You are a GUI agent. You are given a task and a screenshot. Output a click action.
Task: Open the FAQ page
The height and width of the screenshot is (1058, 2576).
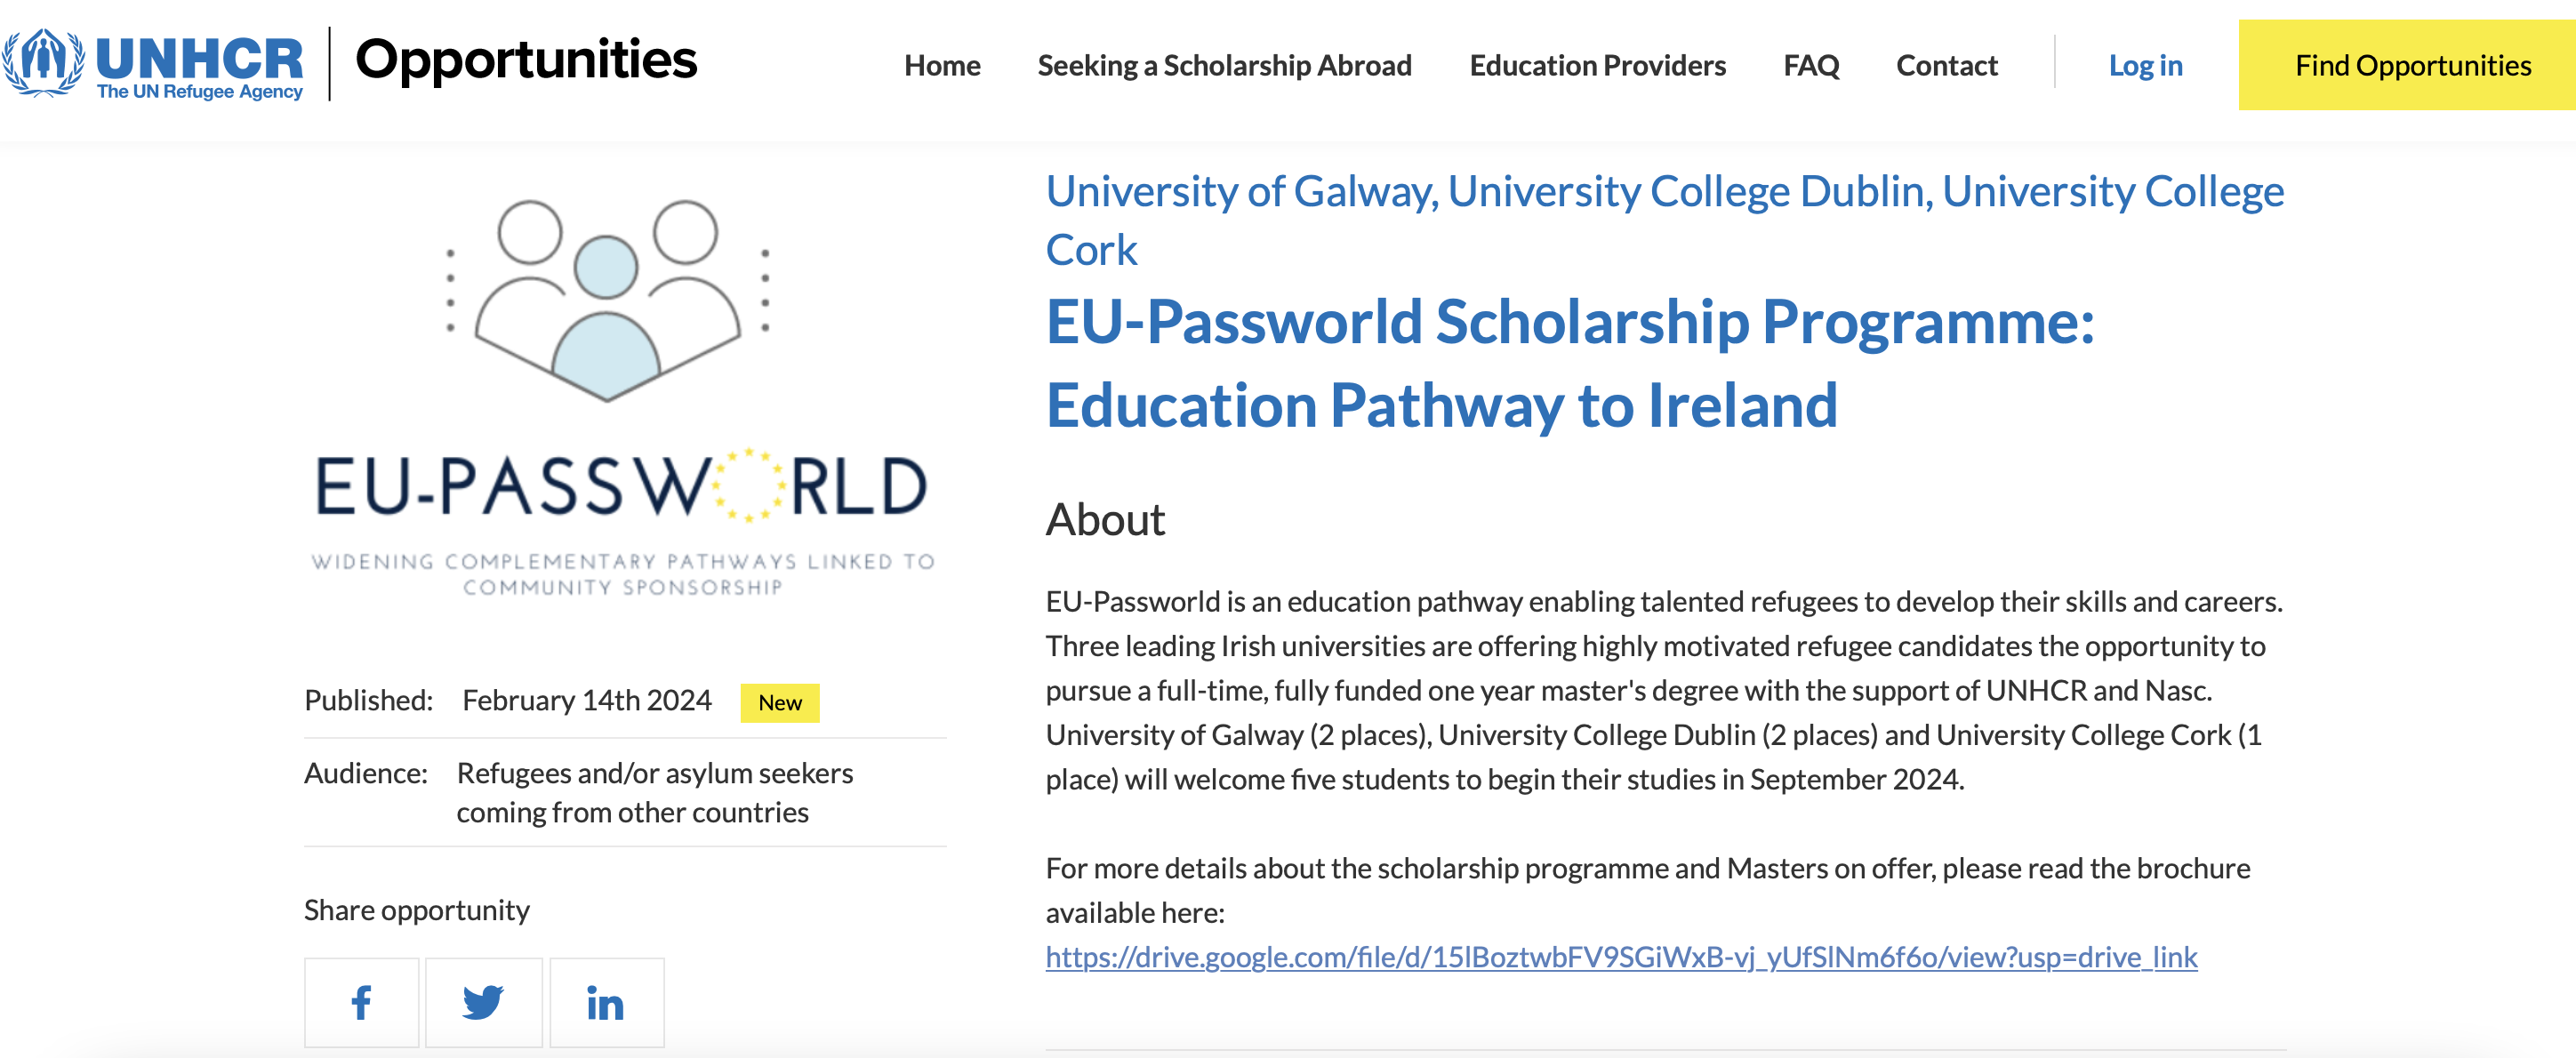pyautogui.click(x=1811, y=65)
